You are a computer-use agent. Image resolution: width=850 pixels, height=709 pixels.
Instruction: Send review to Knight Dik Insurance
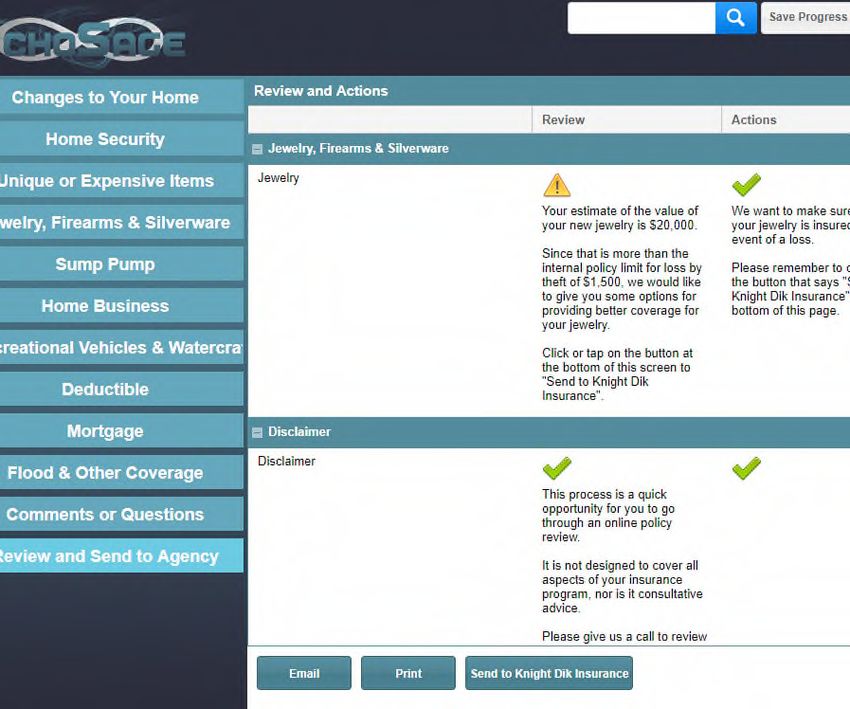click(x=549, y=673)
